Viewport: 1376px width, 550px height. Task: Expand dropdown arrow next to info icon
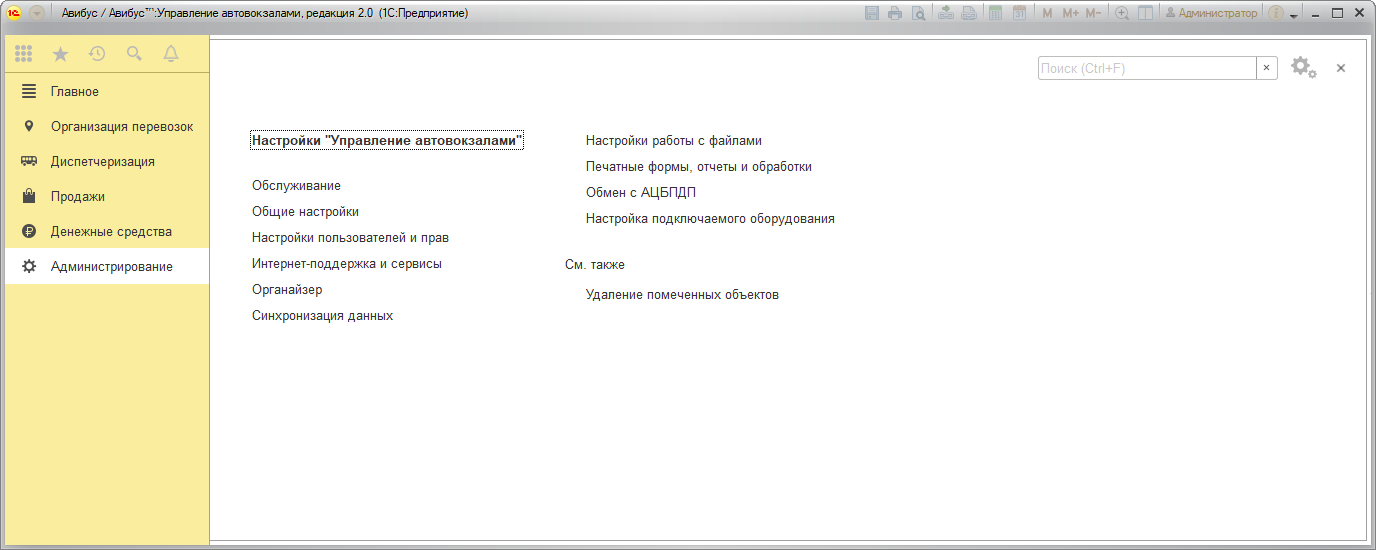click(1294, 15)
